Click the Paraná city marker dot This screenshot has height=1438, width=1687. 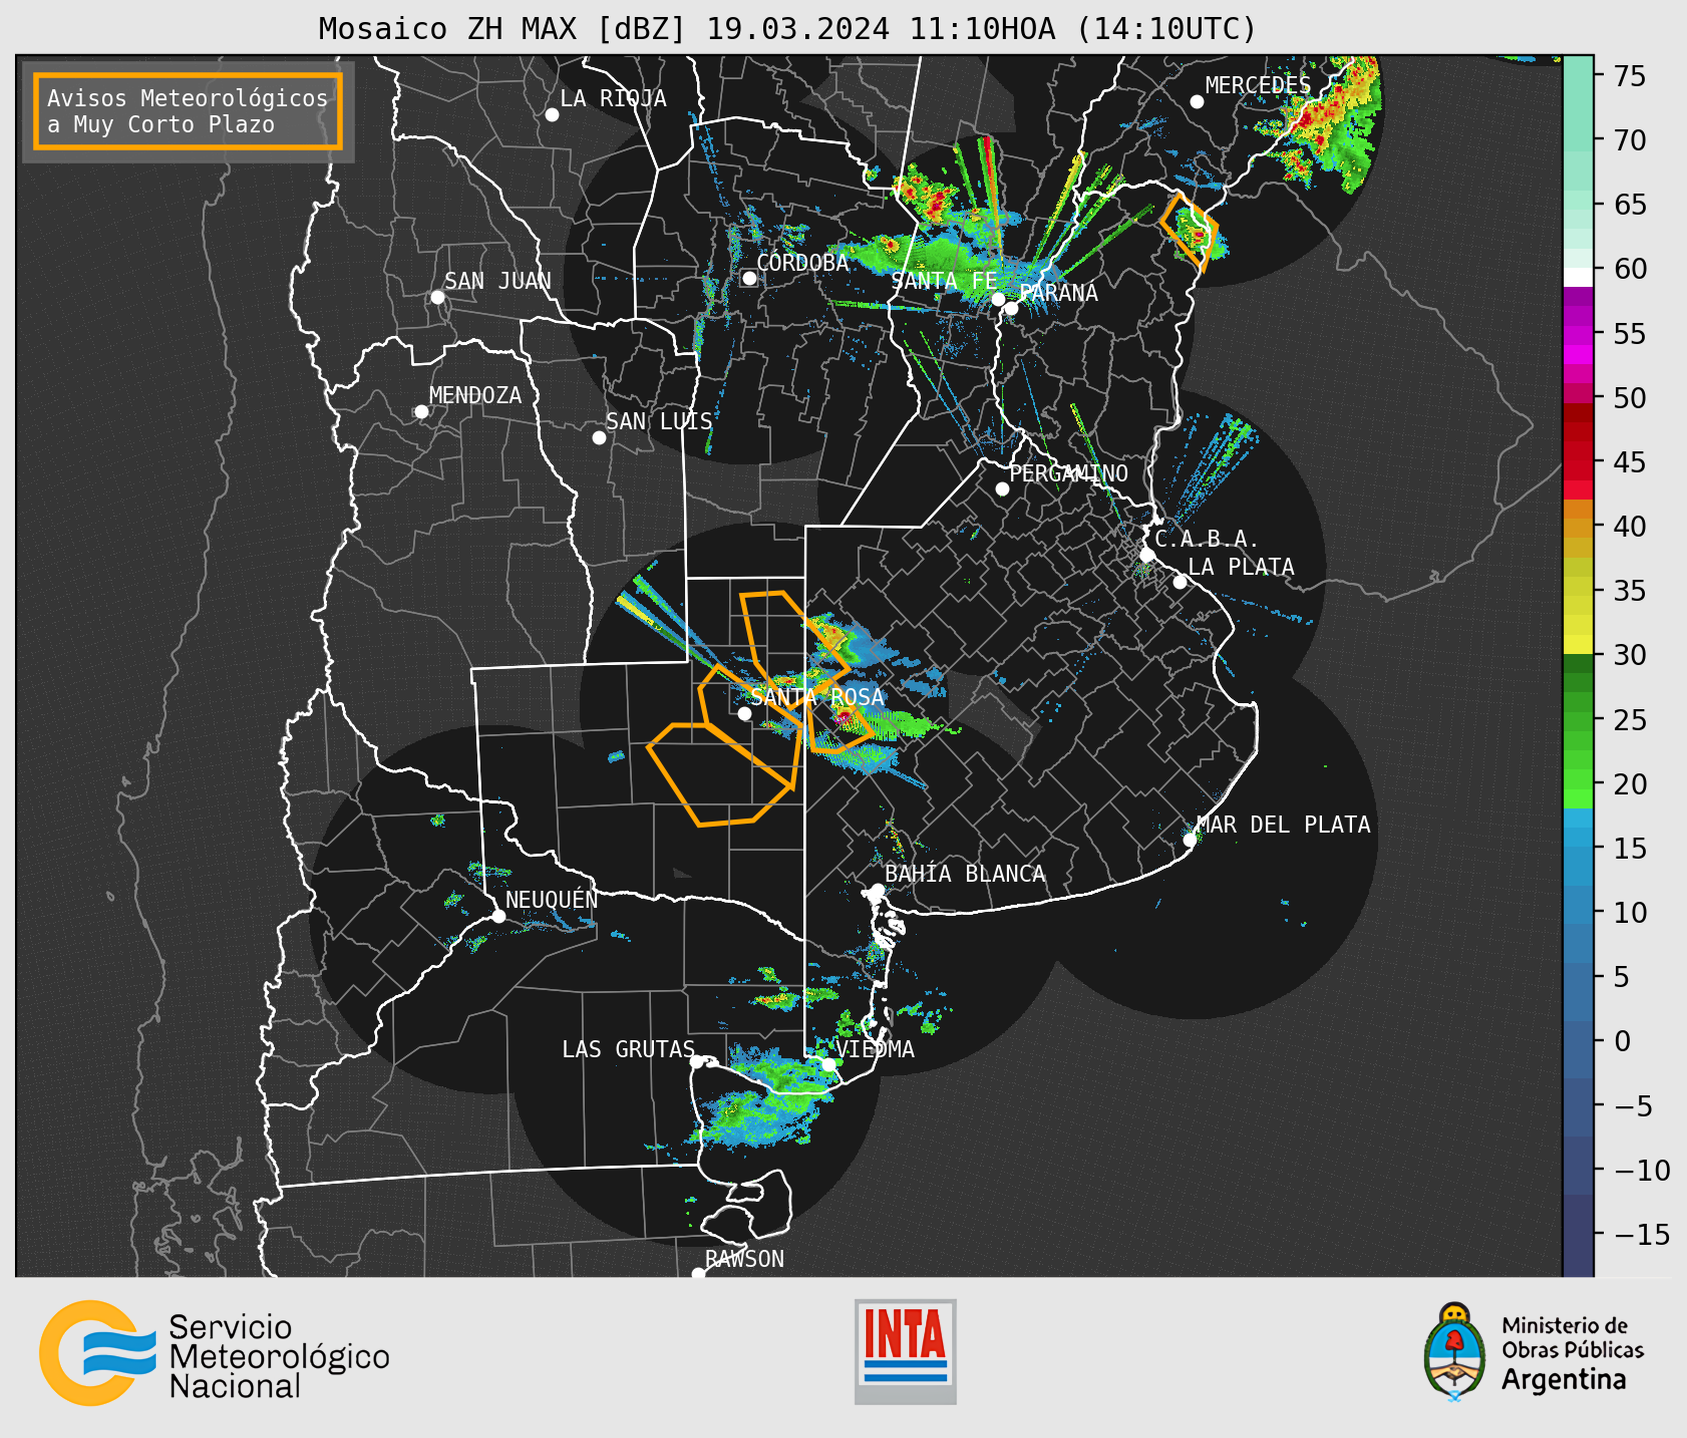pyautogui.click(x=1011, y=308)
